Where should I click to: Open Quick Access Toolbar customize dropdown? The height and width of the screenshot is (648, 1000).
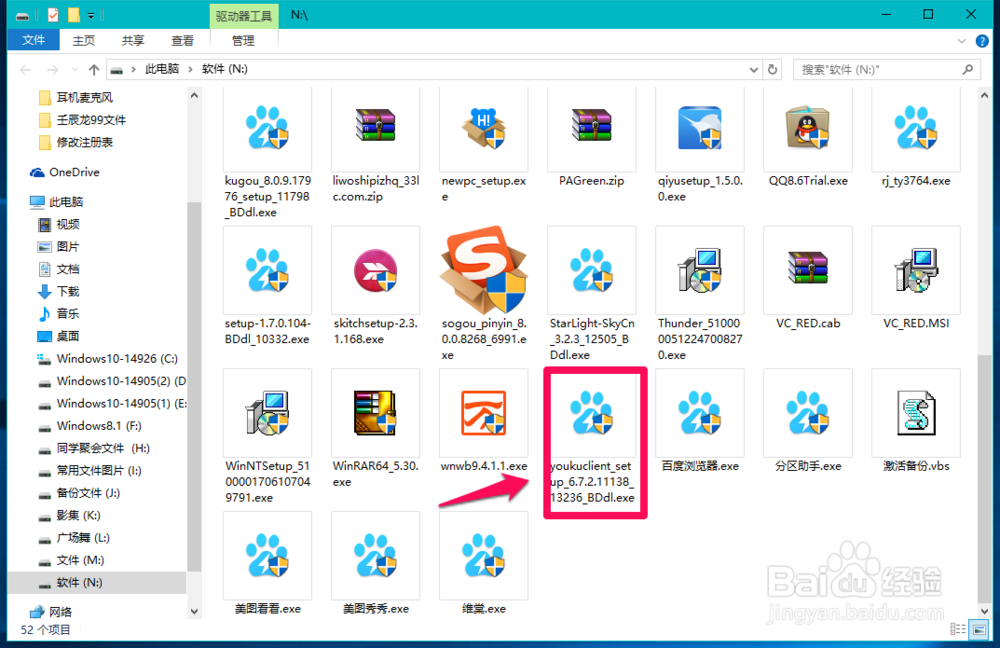tap(91, 15)
